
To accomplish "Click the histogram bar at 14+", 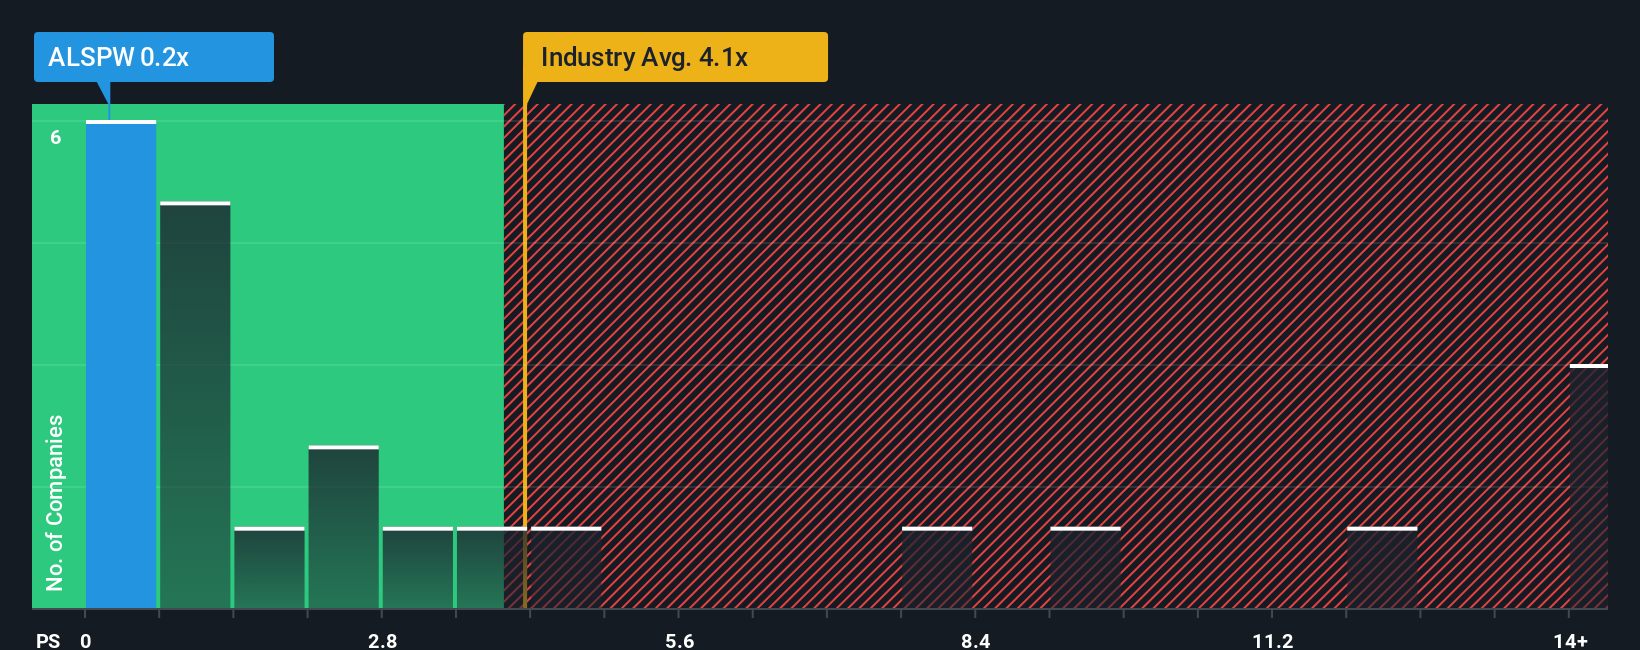I will click(x=1589, y=486).
